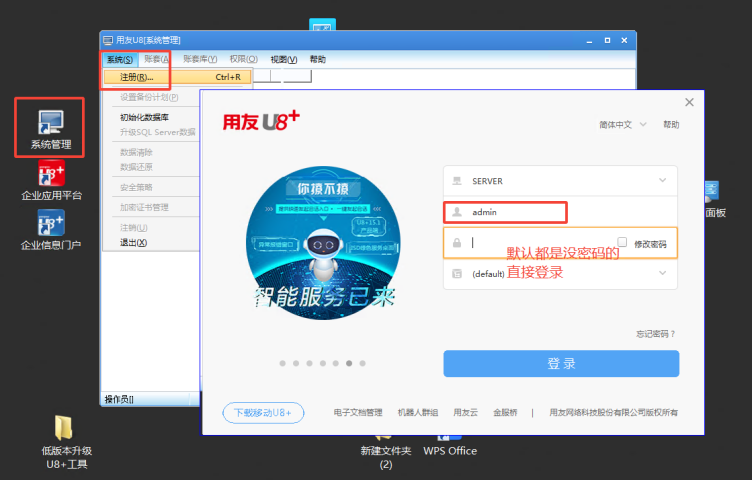
Task: Choose 数据清除 menu entry
Action: 136,152
